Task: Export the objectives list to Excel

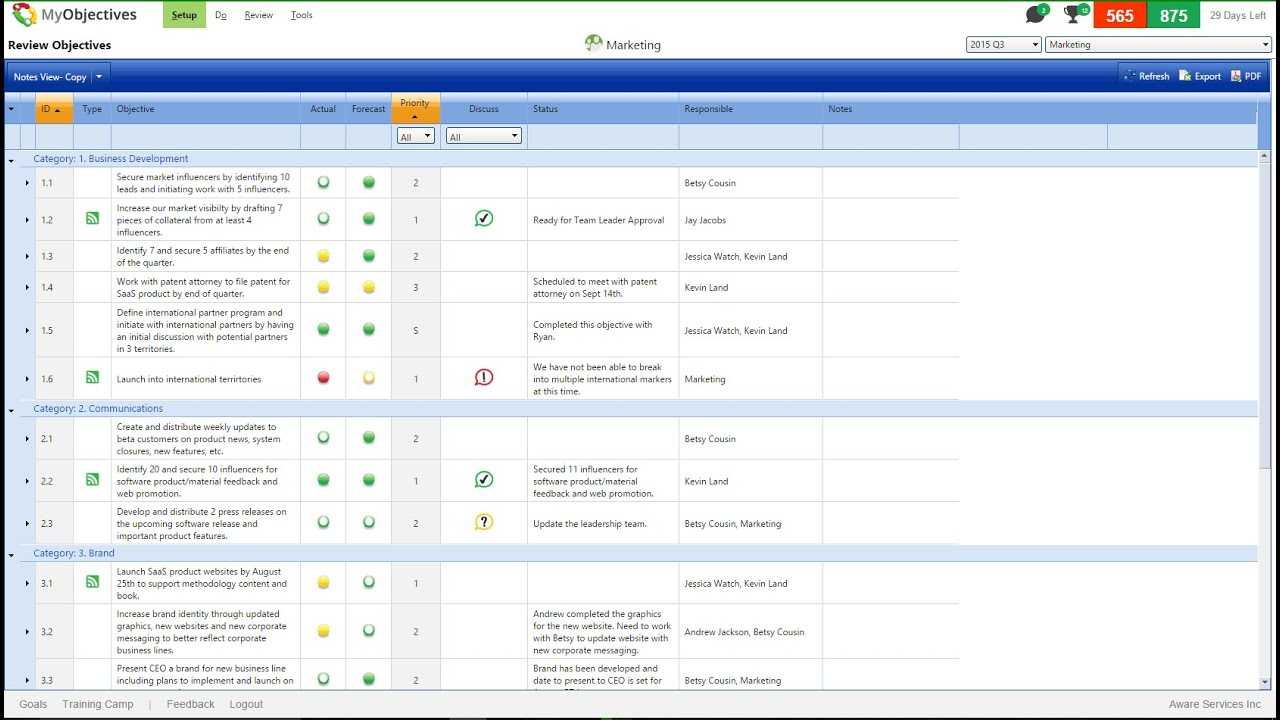Action: point(1199,75)
